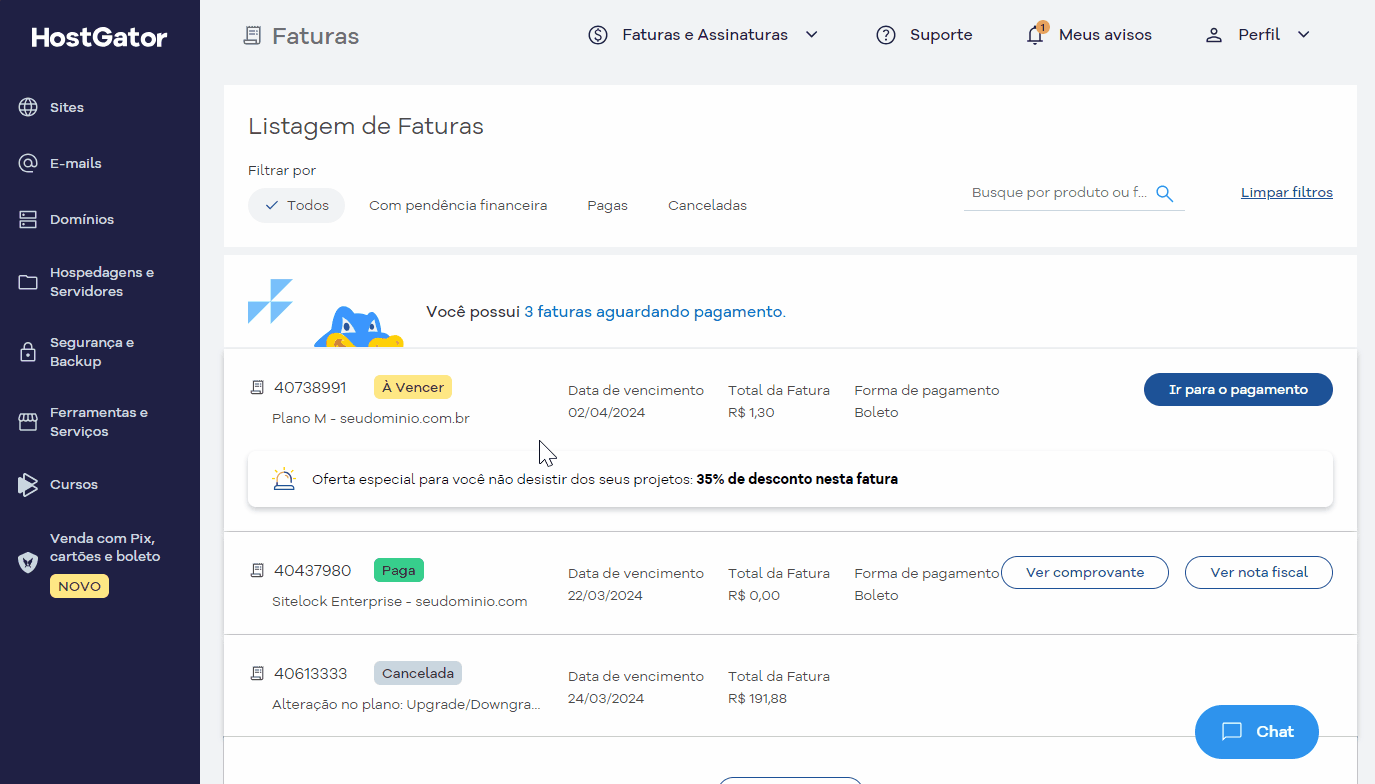Open Ferramentas e Serviços section

(100, 422)
